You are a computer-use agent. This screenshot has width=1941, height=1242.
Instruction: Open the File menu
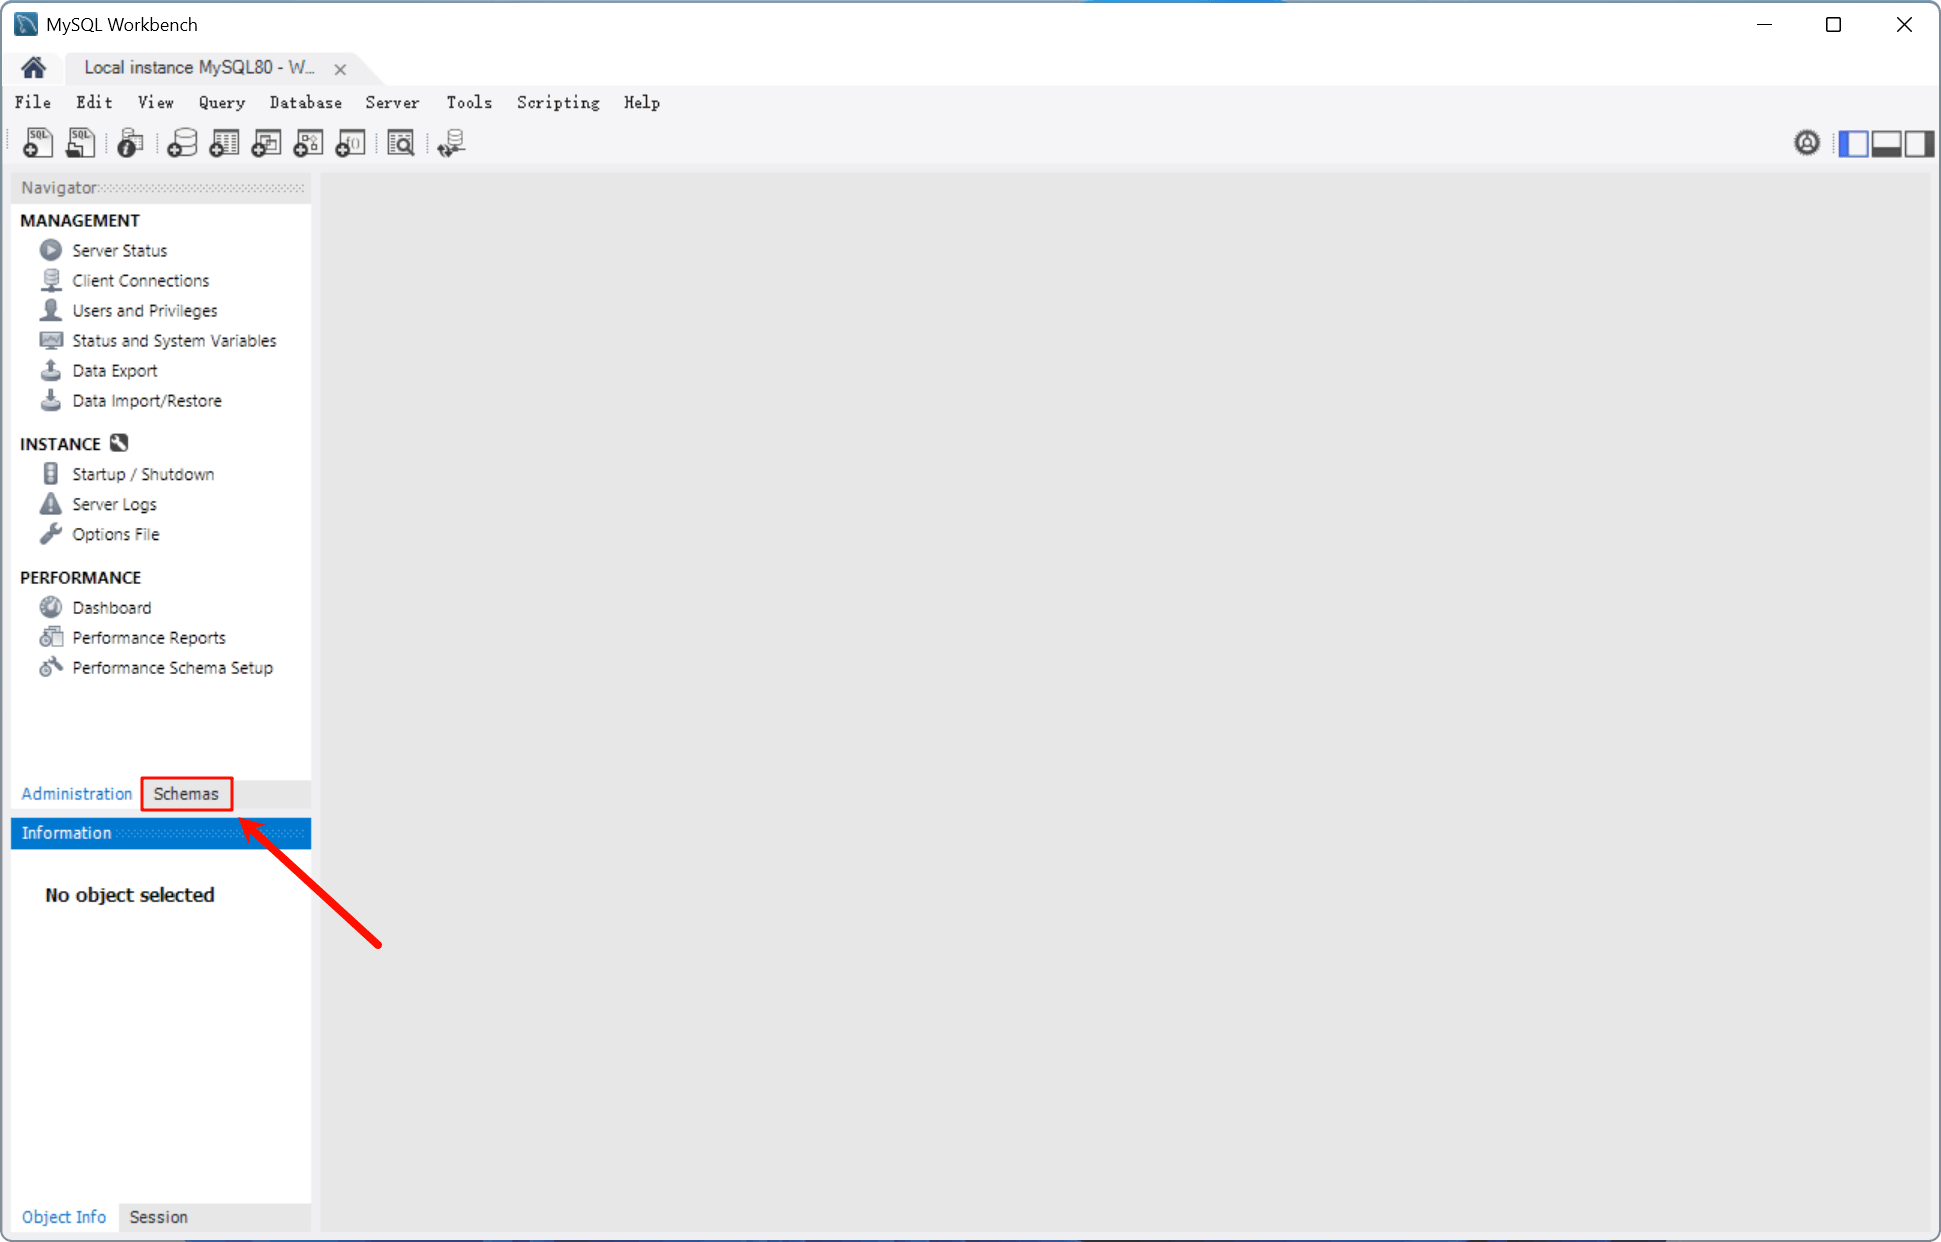point(33,102)
